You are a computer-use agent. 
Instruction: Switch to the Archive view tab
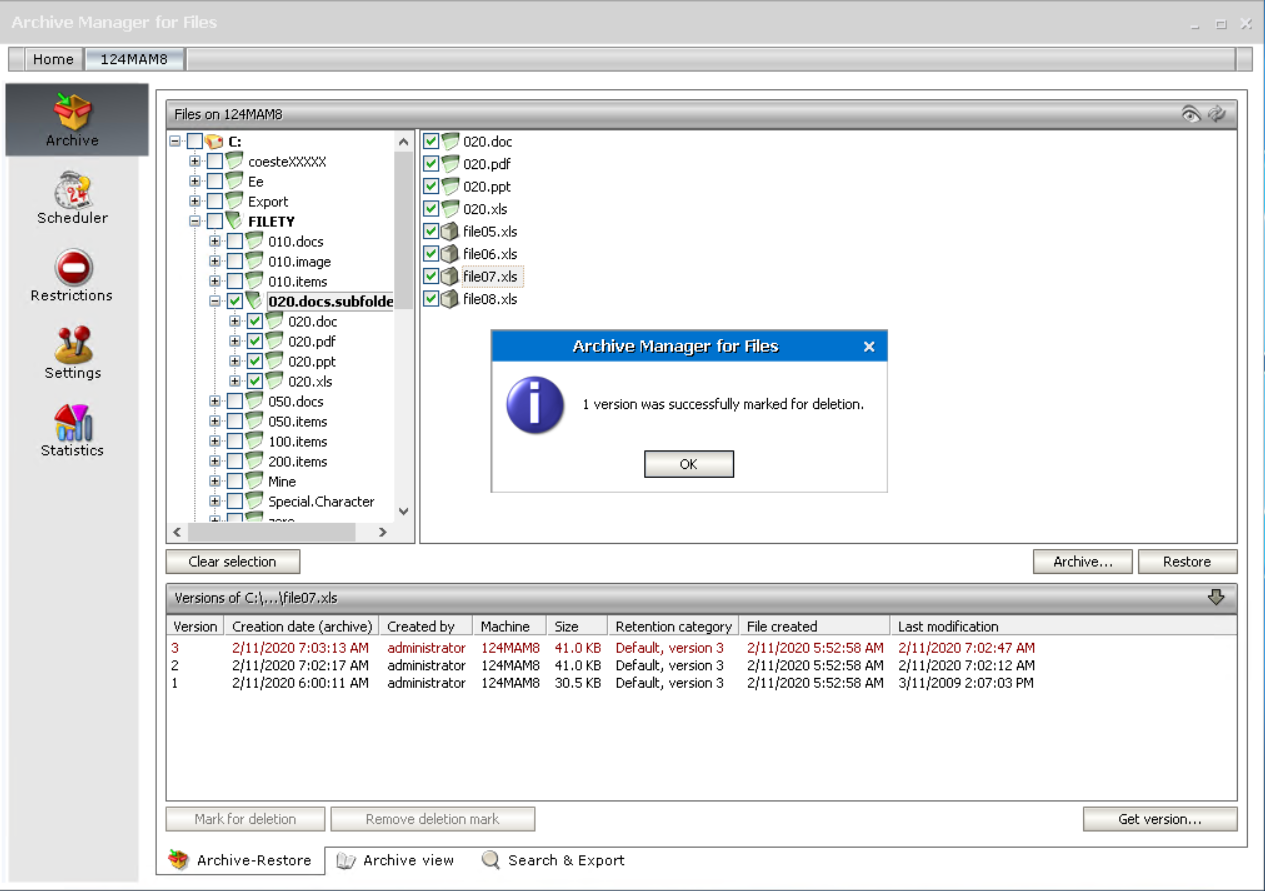pos(396,860)
